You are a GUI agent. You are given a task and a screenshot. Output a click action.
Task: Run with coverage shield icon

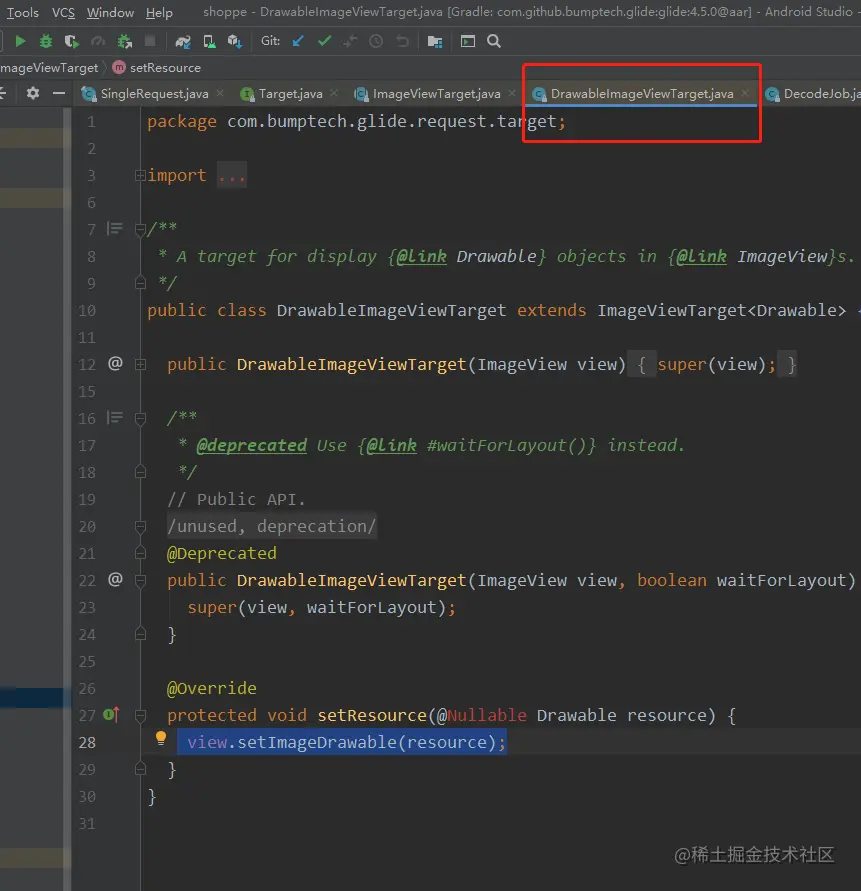point(71,41)
